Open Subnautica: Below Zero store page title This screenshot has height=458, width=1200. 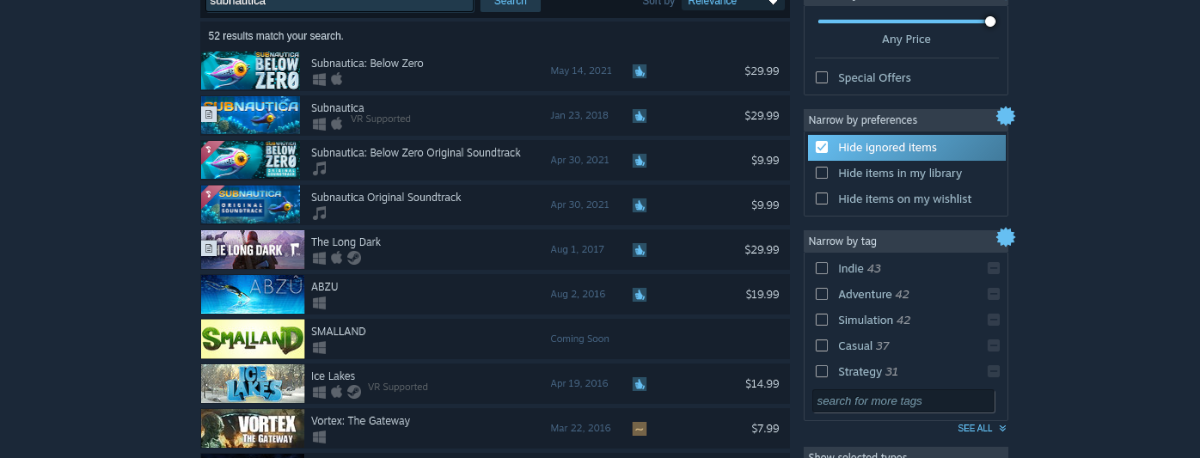[x=367, y=63]
